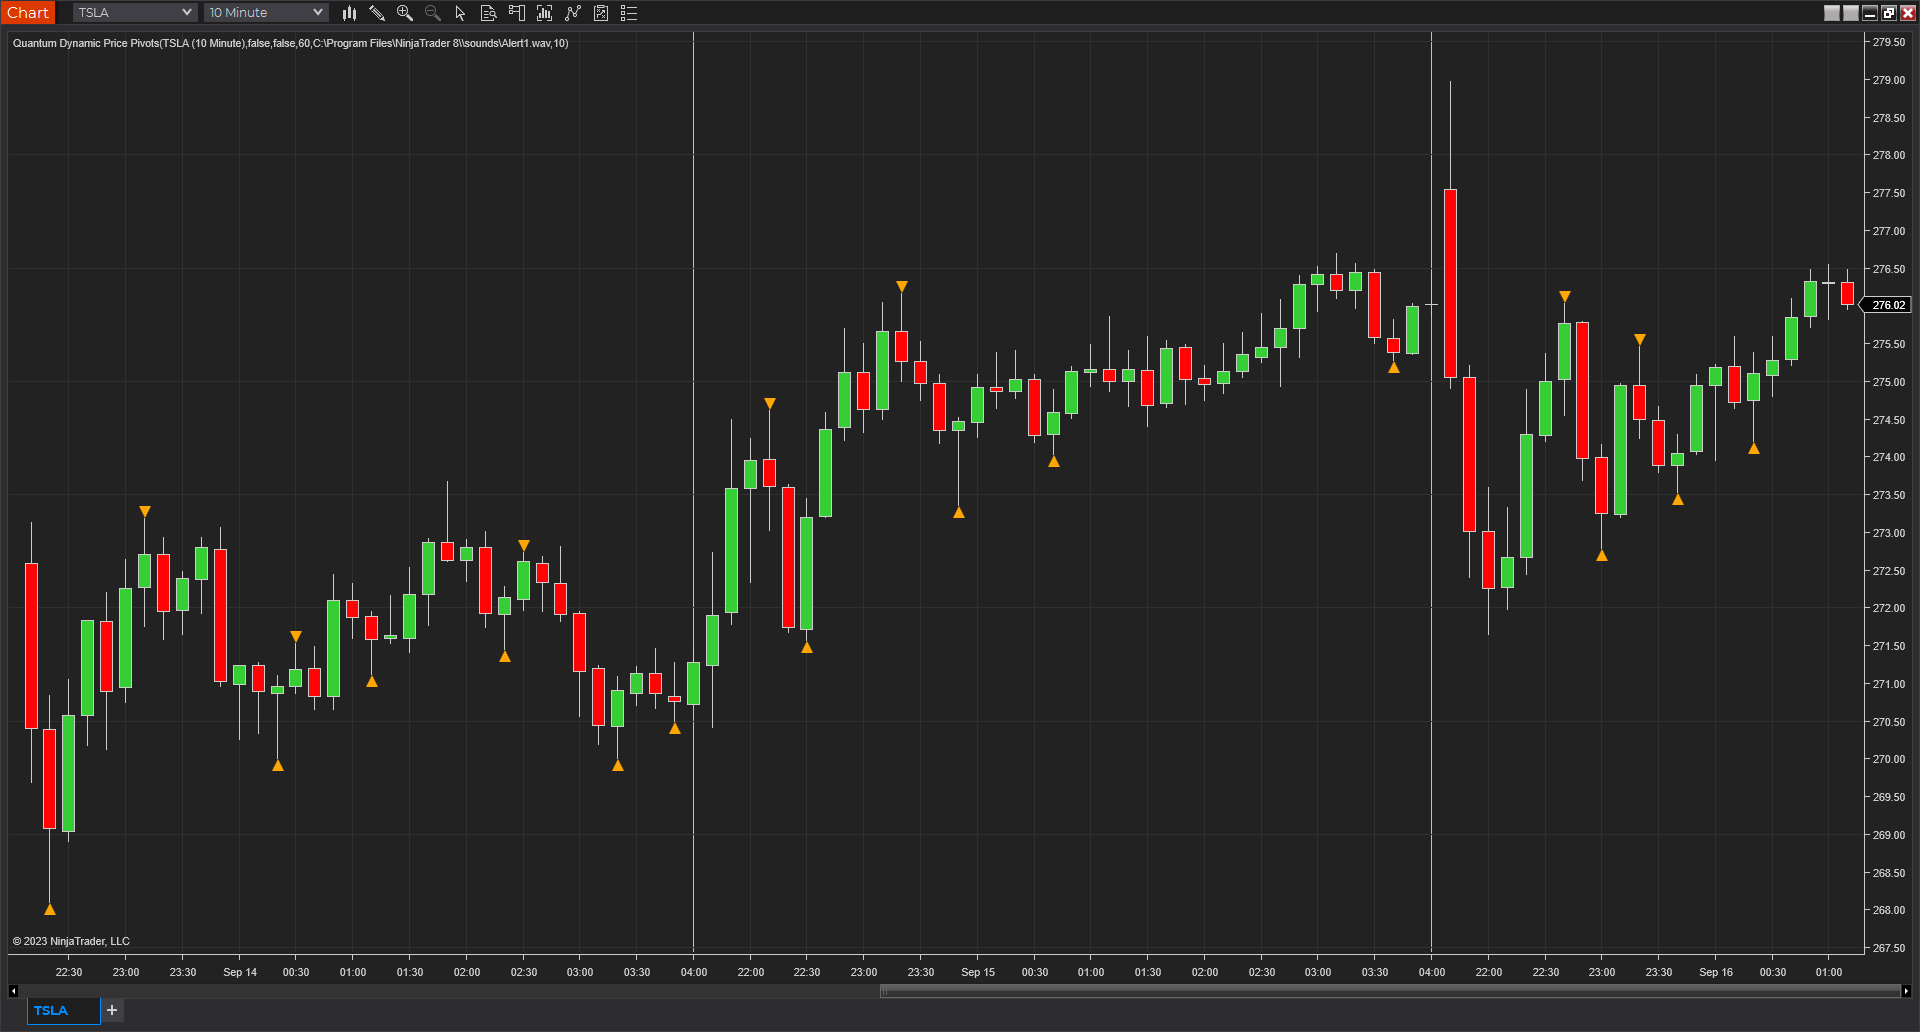Click the © 2023 NinjaTrader, LLC text
The image size is (1920, 1032).
71,941
